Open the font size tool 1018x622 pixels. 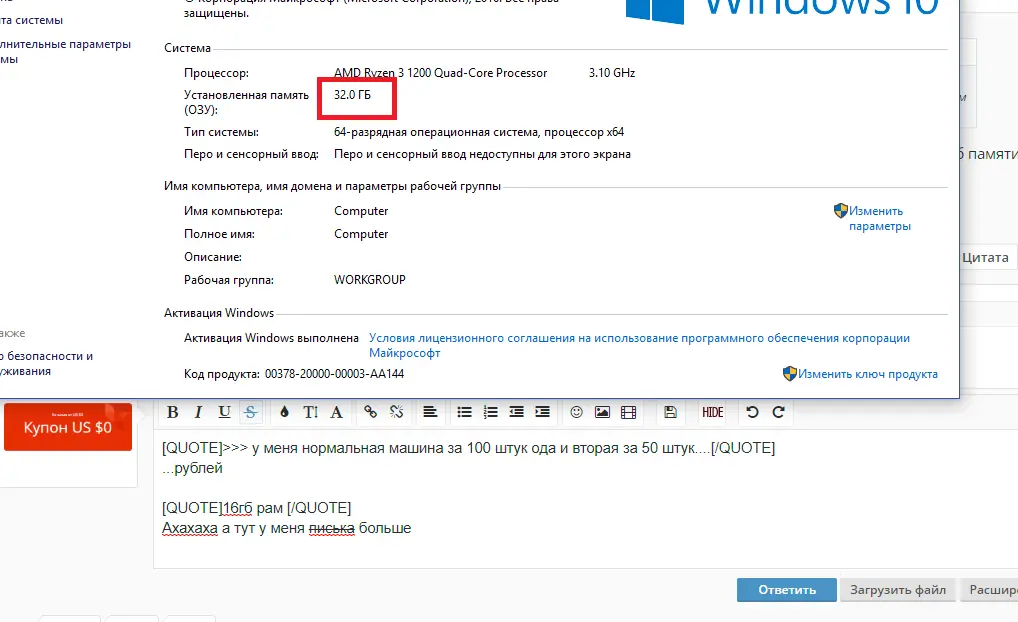(310, 412)
